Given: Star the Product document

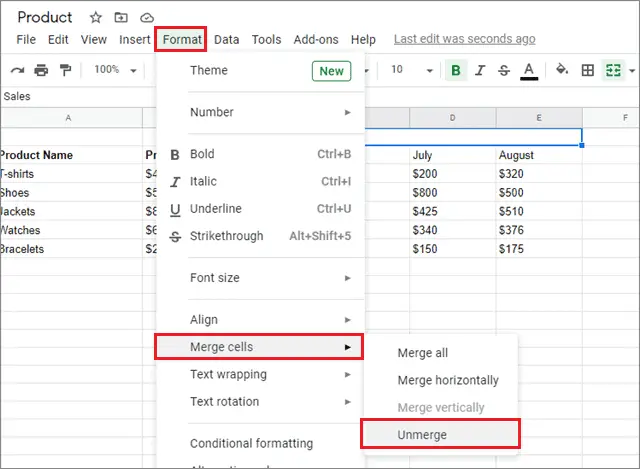Looking at the screenshot, I should [96, 18].
